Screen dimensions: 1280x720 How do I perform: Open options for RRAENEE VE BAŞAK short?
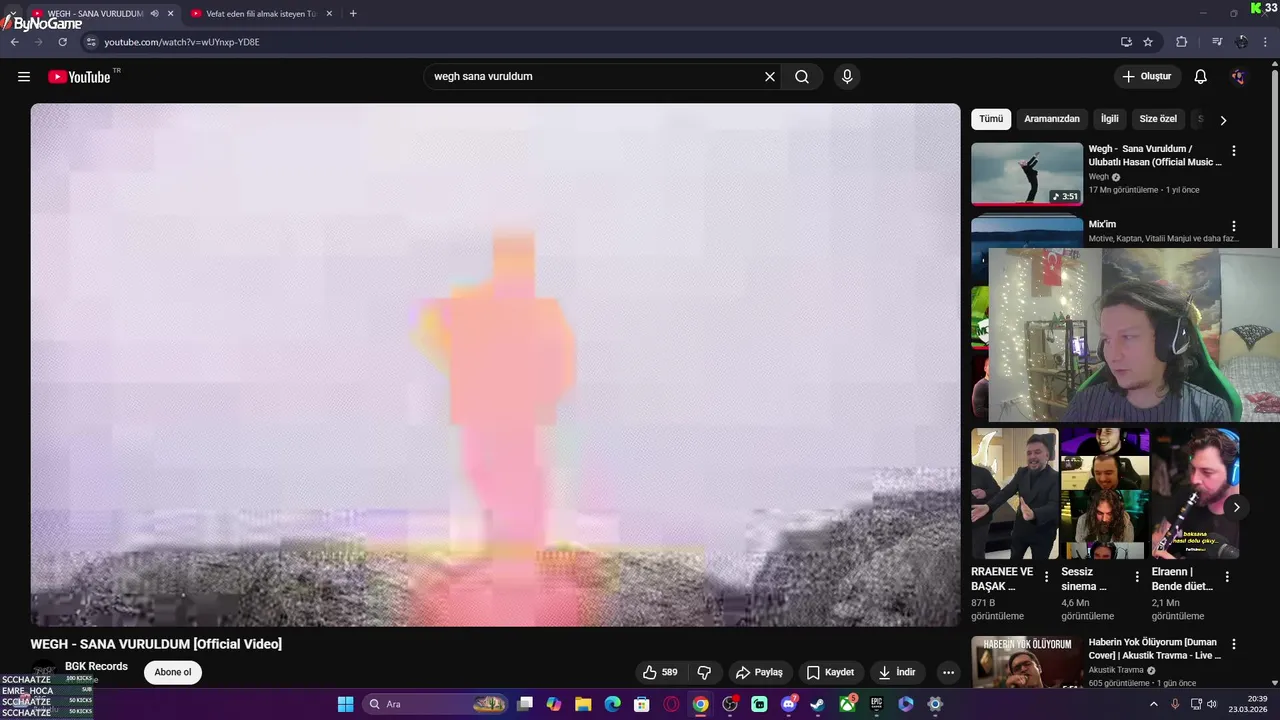pyautogui.click(x=1047, y=577)
